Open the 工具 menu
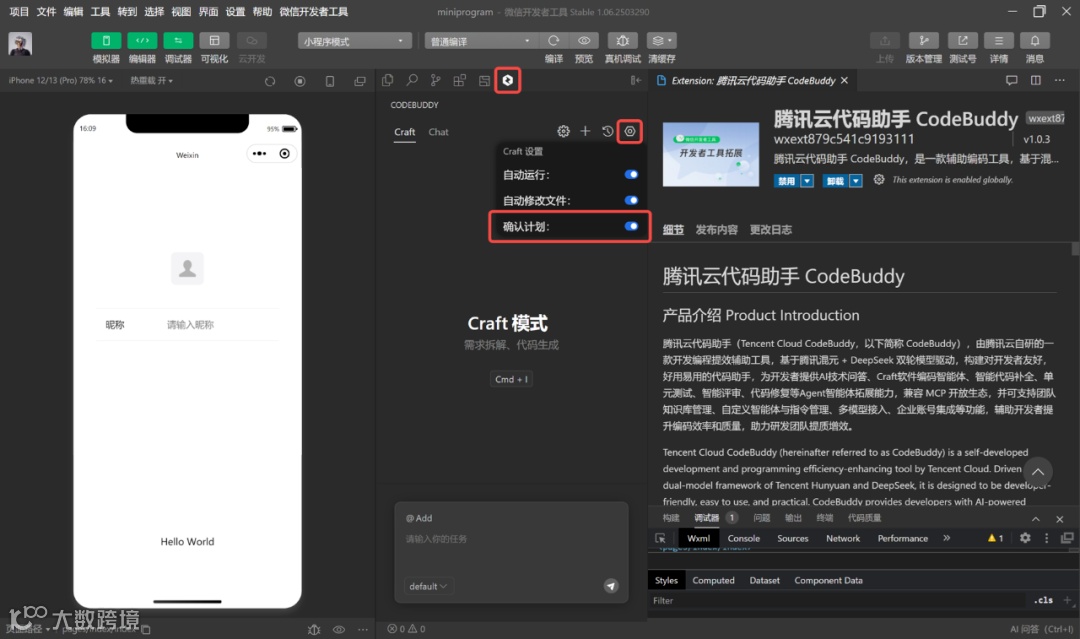 coord(100,12)
